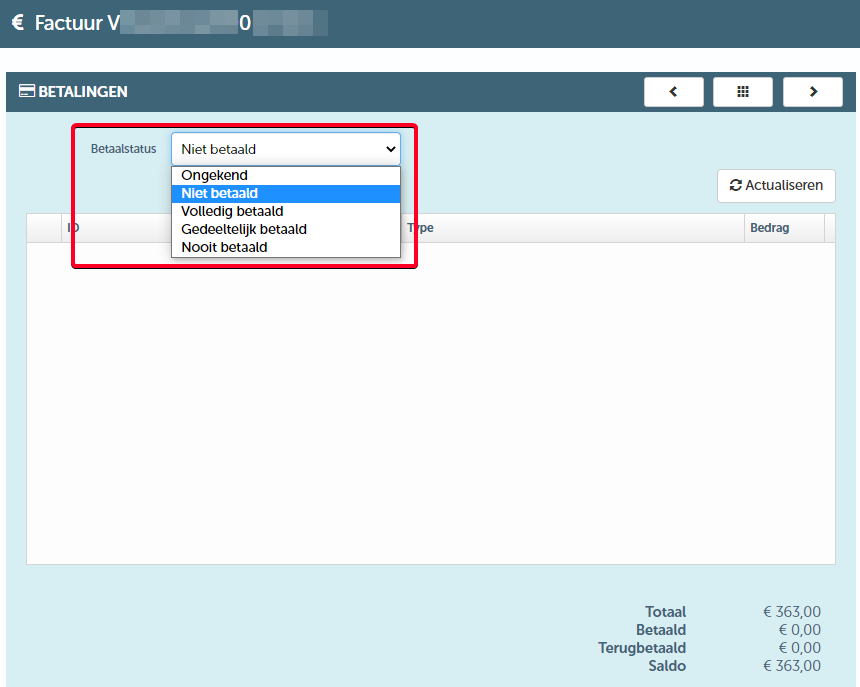
Task: Pick Gedeeltelijk betaald from the list
Action: tap(286, 229)
